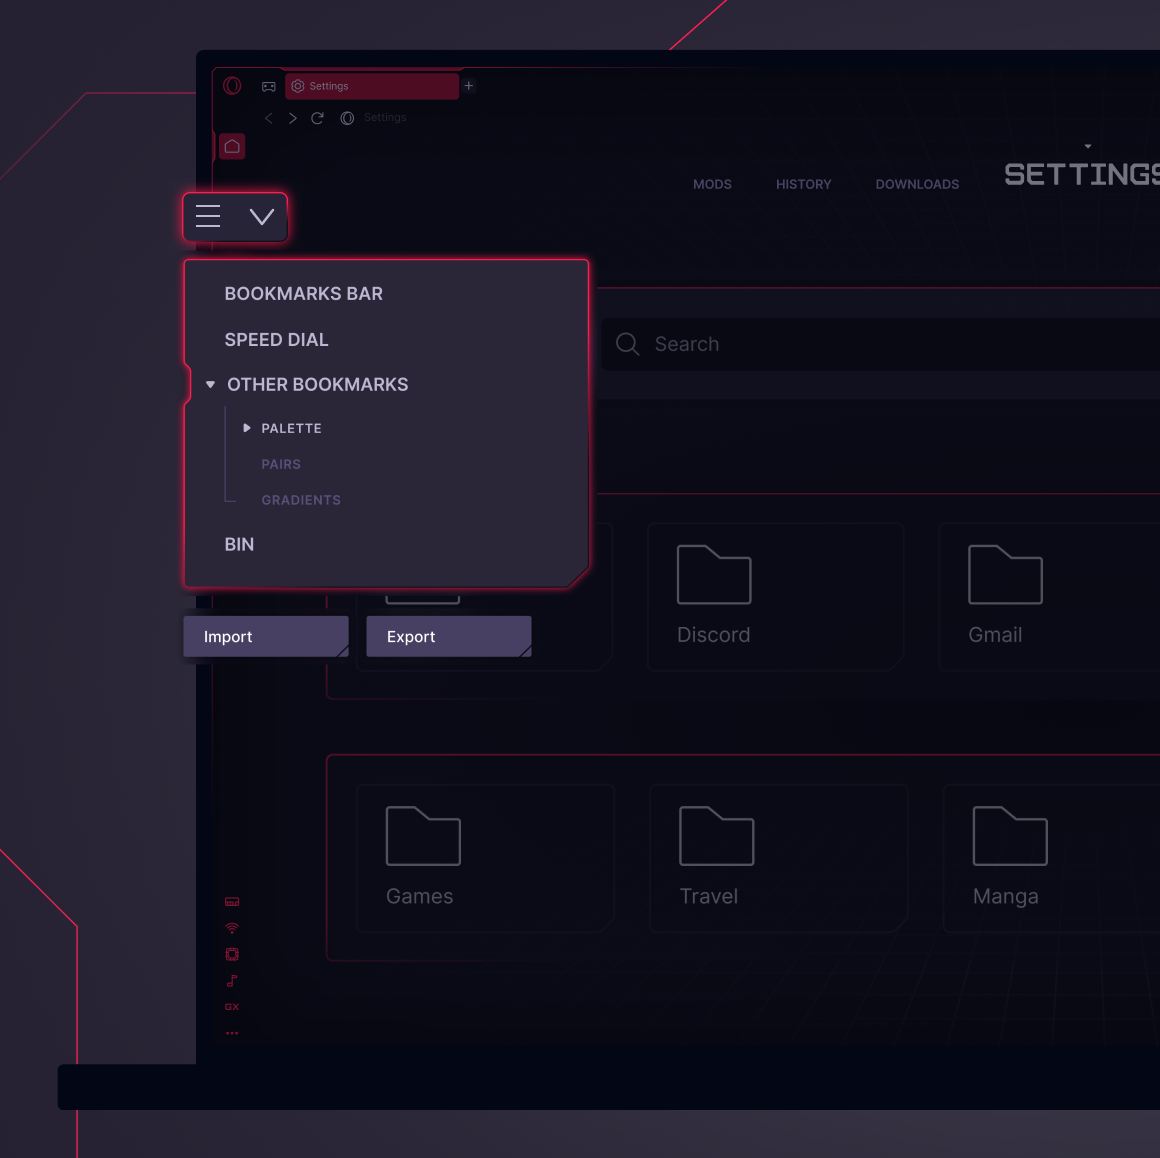Click the GX sidebar logo

pos(232,1007)
